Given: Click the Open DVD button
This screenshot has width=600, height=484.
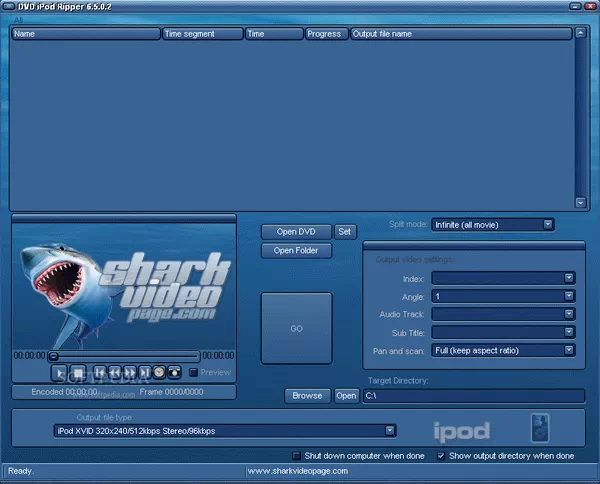Looking at the screenshot, I should pos(296,232).
